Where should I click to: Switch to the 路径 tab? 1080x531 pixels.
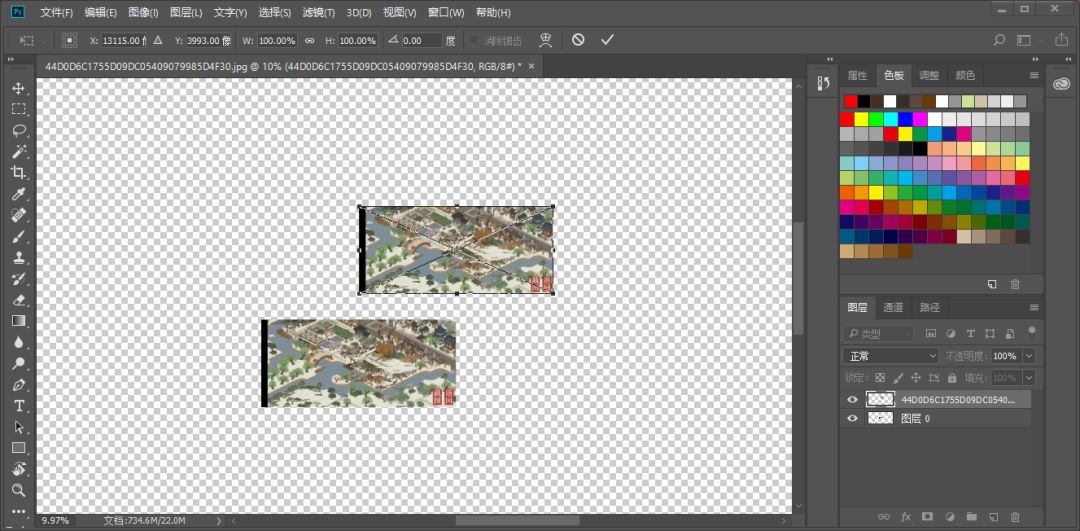tap(929, 307)
